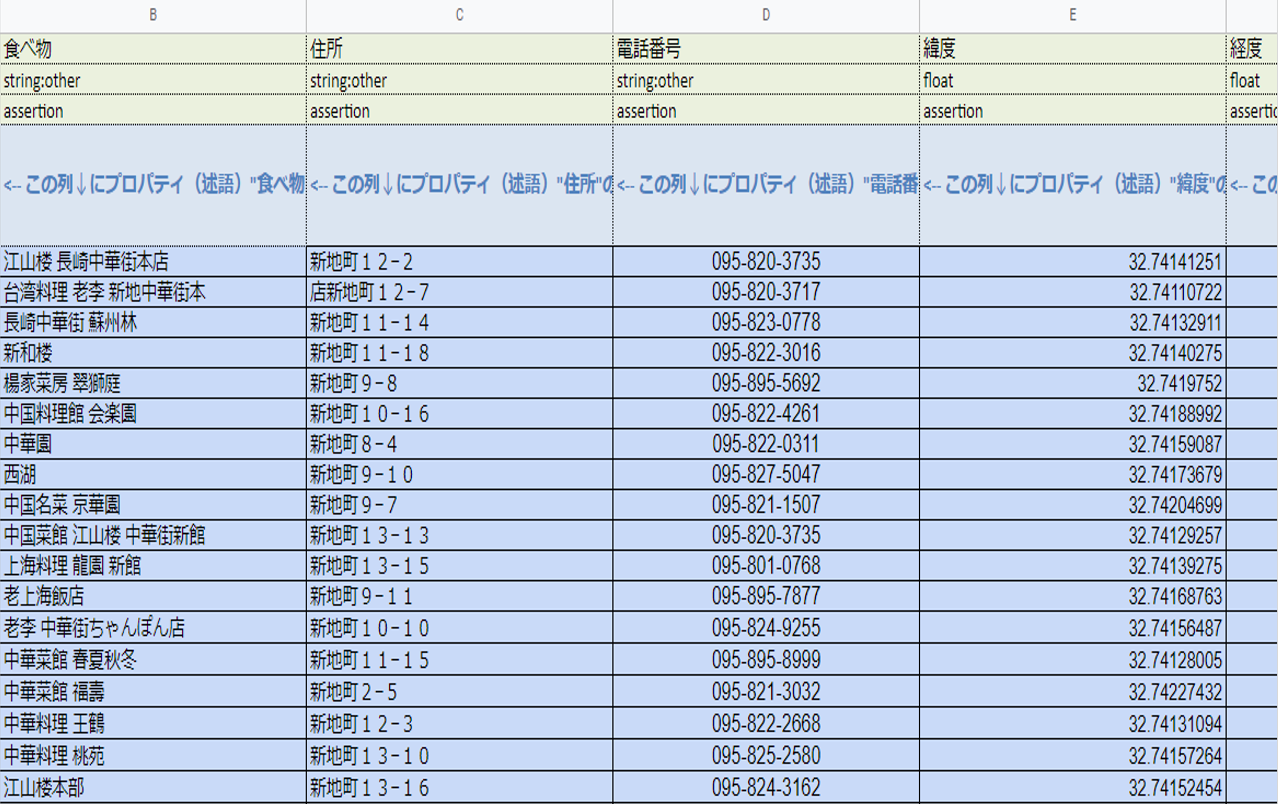Select cell 台湾料理 老李 新地中華街本

coord(153,292)
